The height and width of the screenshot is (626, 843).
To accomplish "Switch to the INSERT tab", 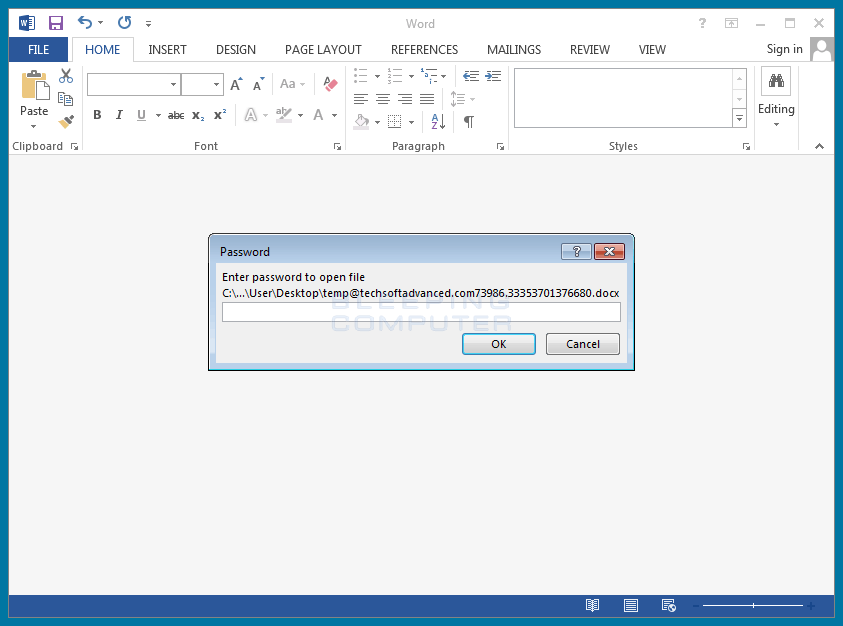I will [167, 49].
